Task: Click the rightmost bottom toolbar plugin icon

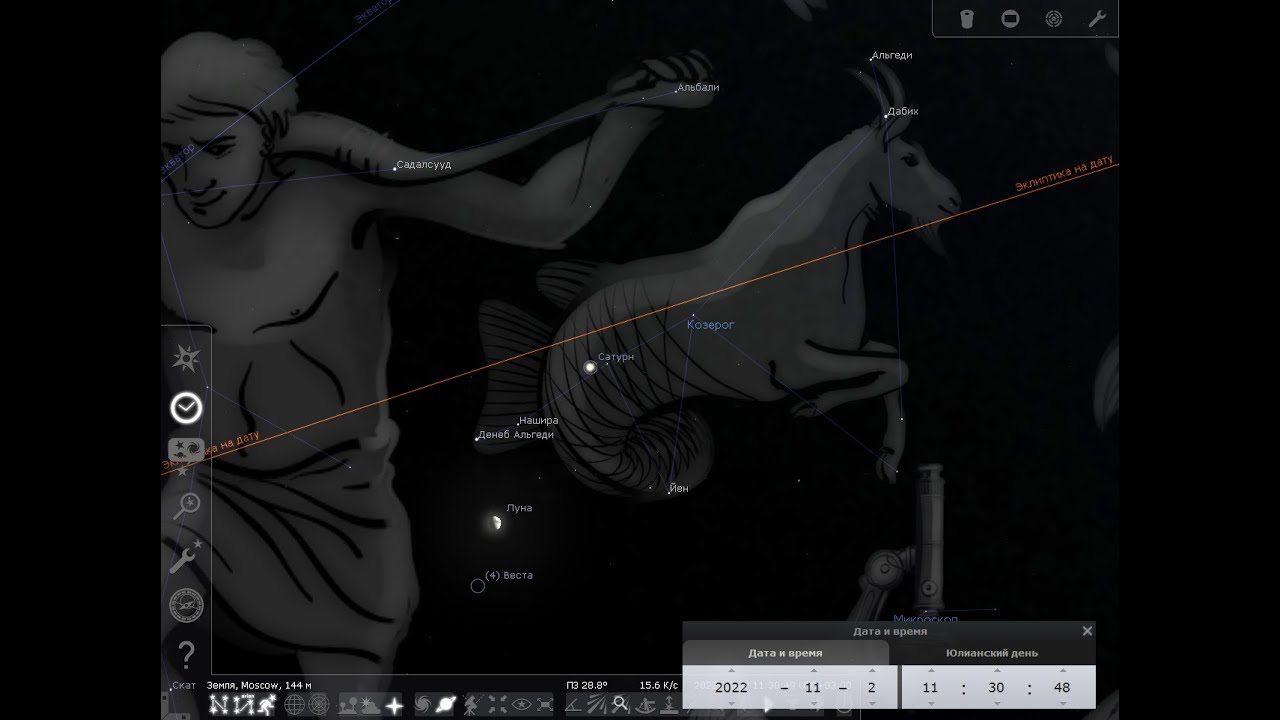Action: [667, 705]
